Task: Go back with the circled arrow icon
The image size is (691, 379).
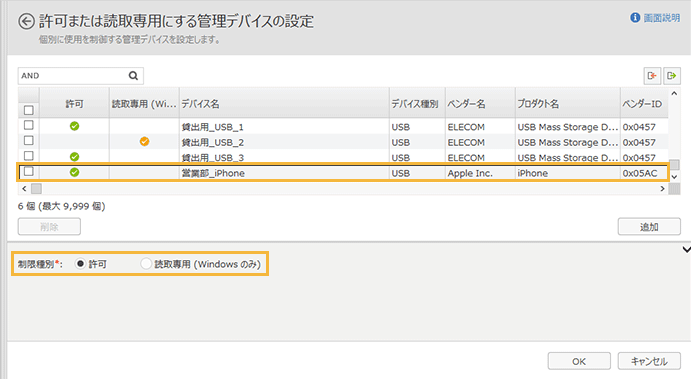Action: coord(26,21)
